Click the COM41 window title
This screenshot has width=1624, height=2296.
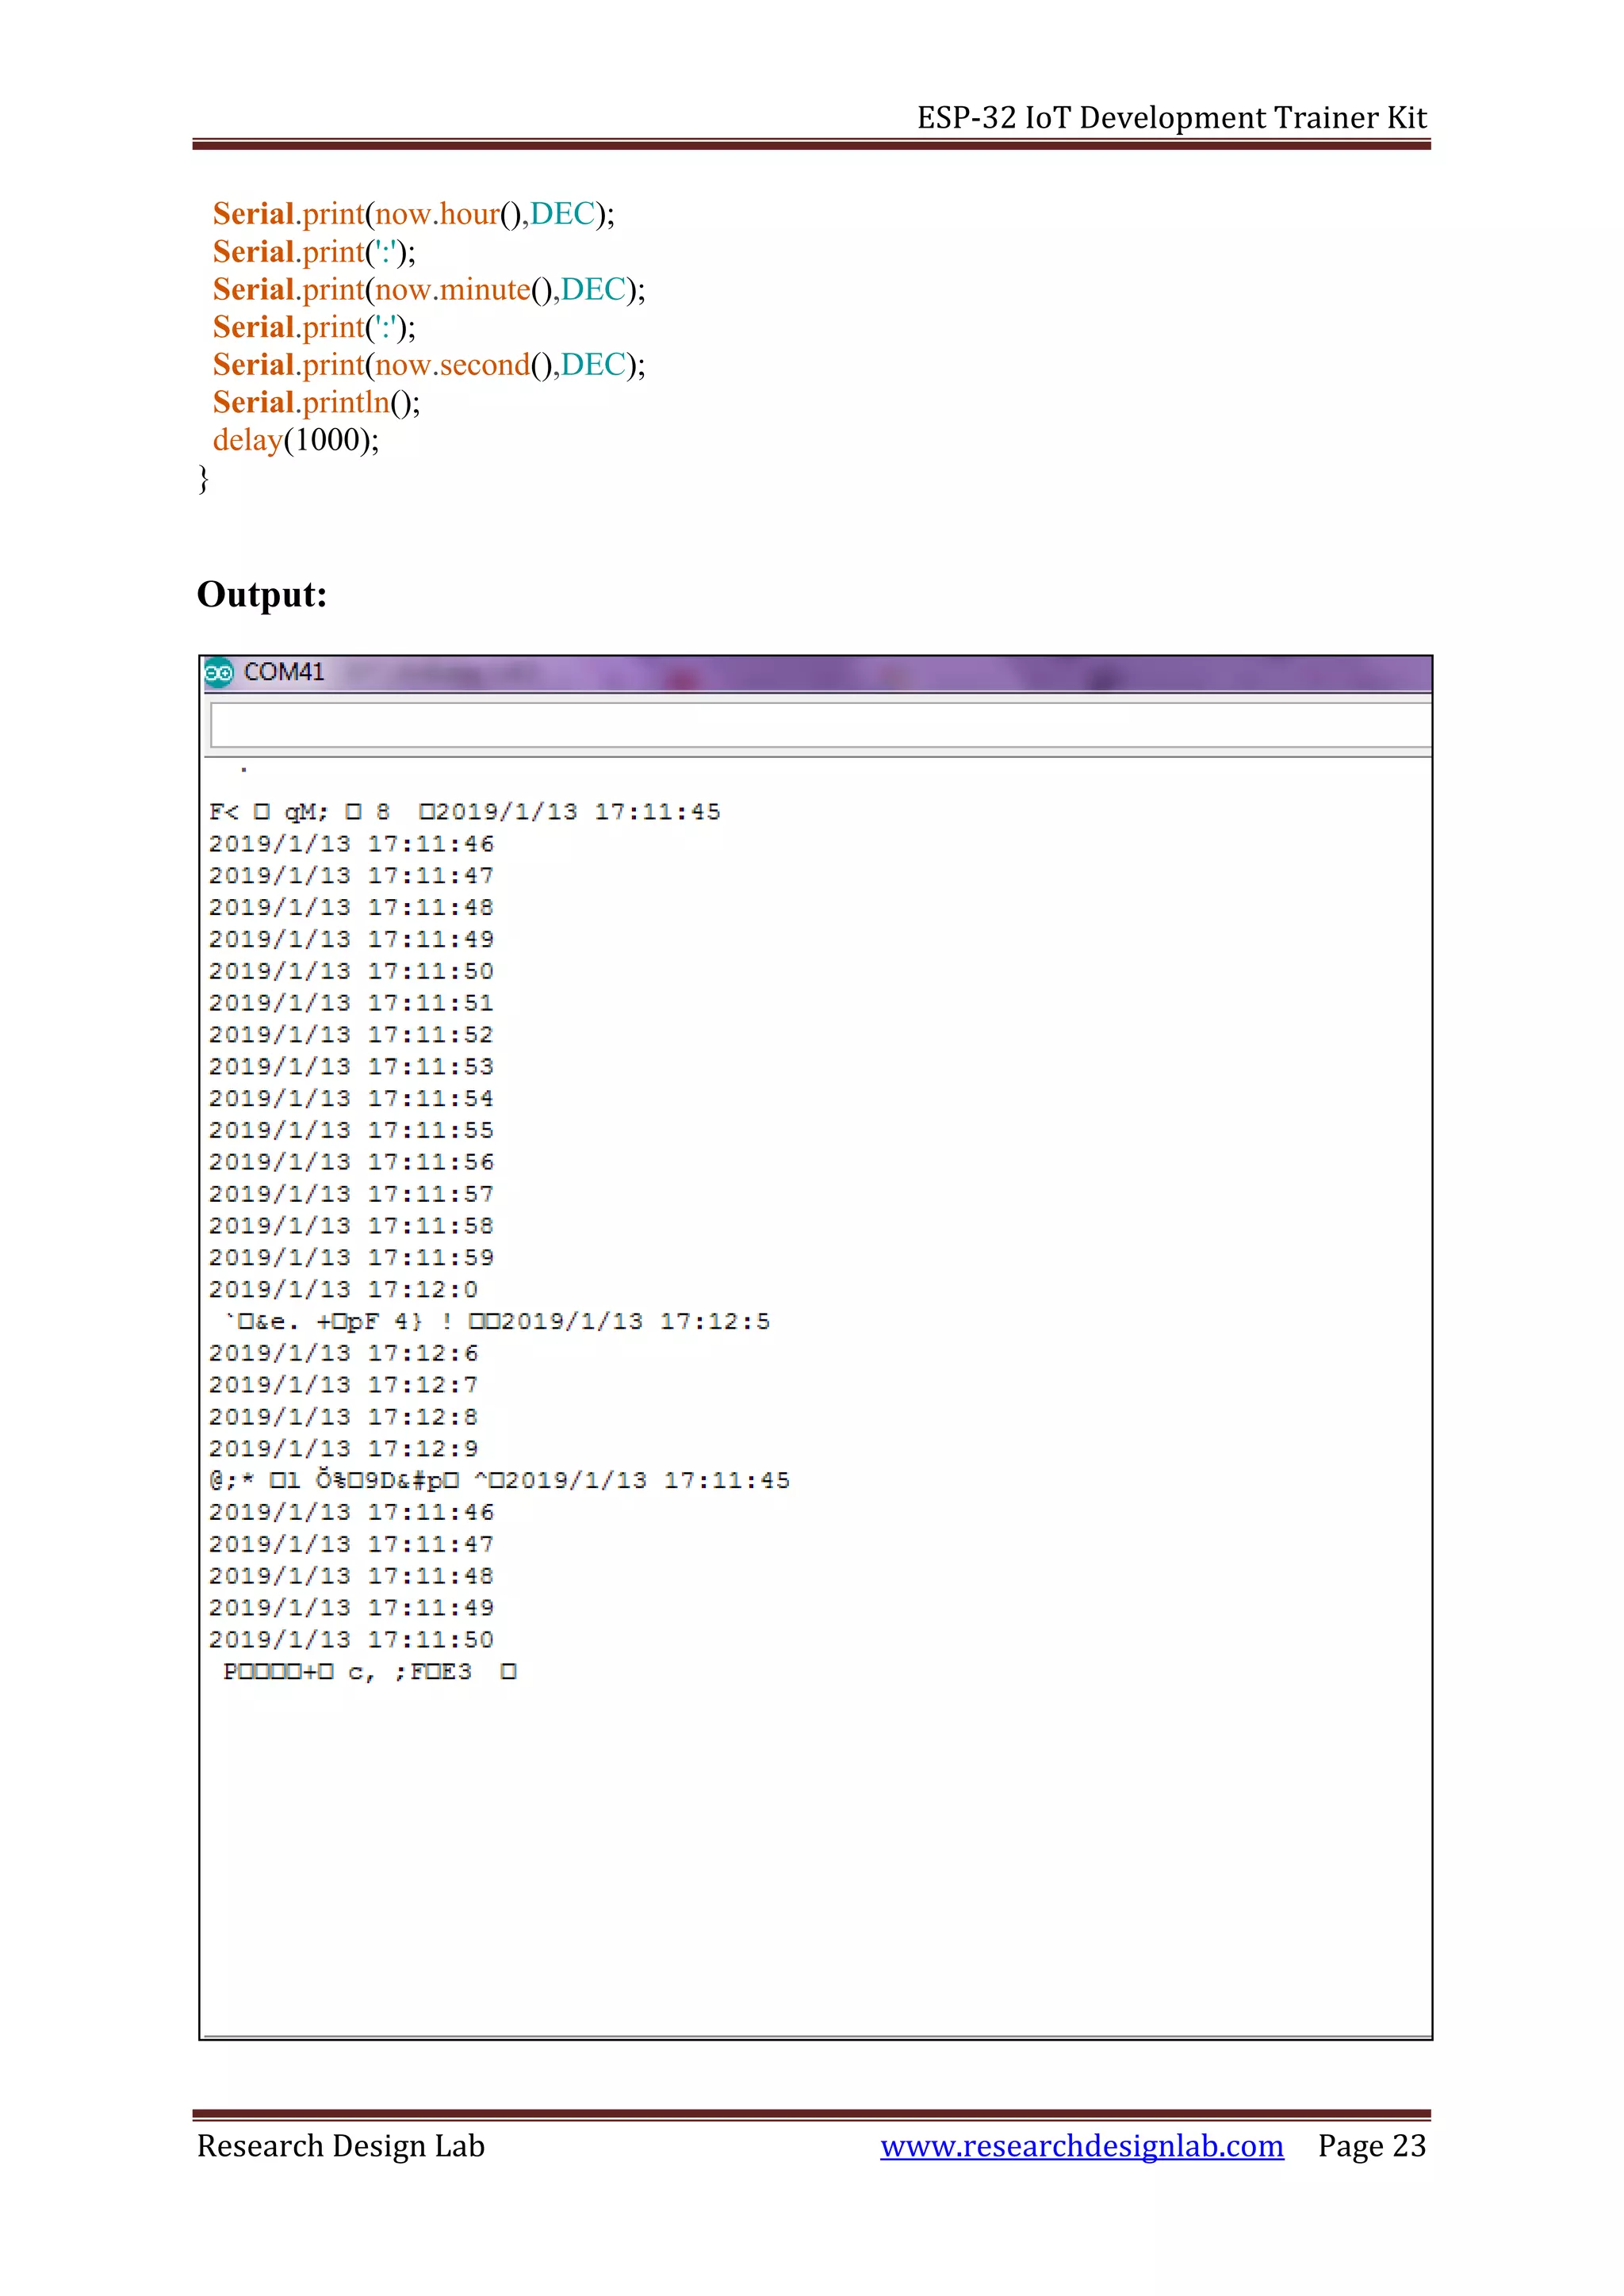(x=284, y=672)
